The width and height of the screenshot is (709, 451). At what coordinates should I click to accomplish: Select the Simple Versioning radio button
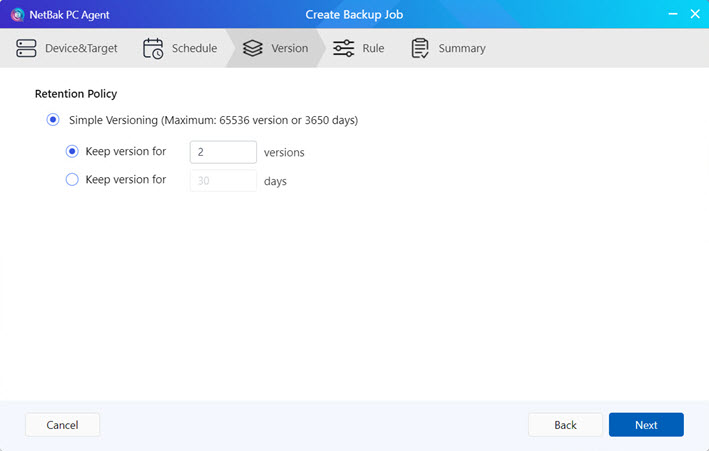pyautogui.click(x=53, y=120)
